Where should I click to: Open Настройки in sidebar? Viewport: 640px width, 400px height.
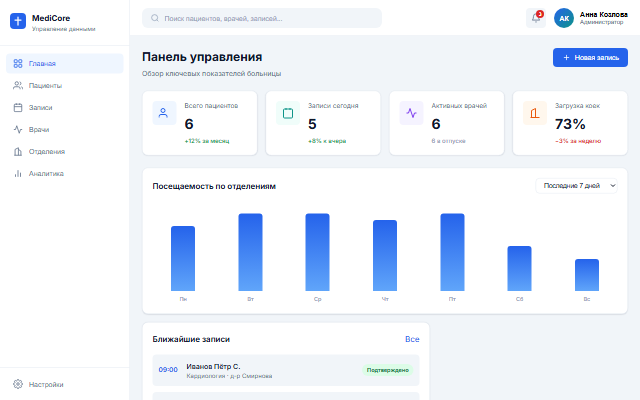pyautogui.click(x=64, y=384)
